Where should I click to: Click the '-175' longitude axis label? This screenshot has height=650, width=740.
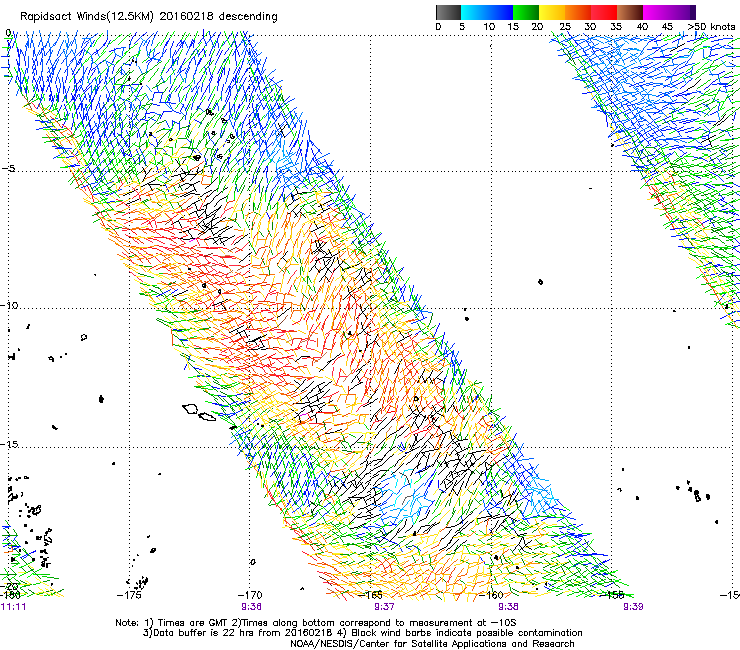click(x=129, y=595)
